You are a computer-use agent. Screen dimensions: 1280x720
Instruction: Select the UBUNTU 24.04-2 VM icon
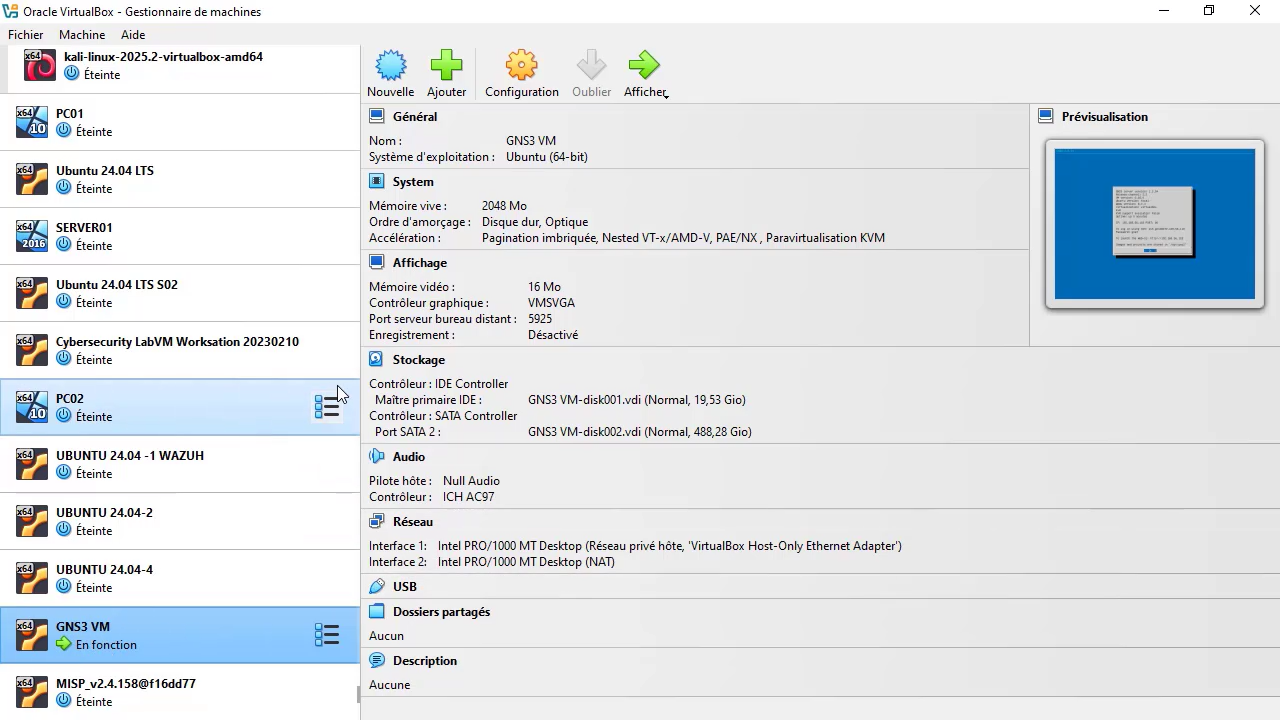(32, 522)
